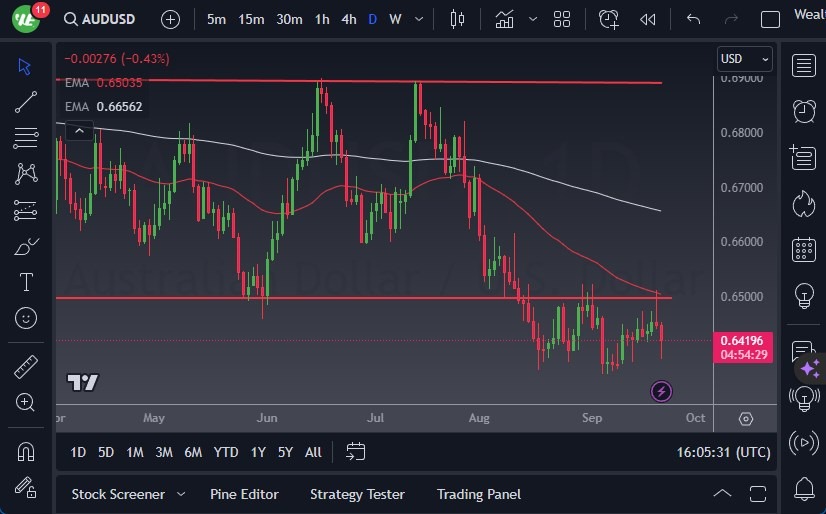This screenshot has width=826, height=514.
Task: Open the Stock Screener dropdown arrow
Action: click(x=181, y=494)
